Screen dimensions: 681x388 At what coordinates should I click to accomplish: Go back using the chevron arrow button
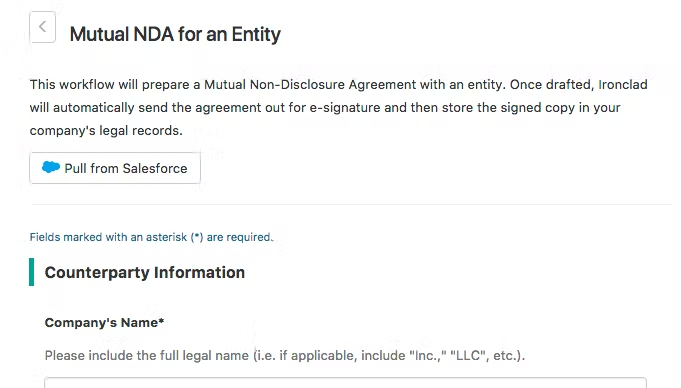(x=43, y=27)
